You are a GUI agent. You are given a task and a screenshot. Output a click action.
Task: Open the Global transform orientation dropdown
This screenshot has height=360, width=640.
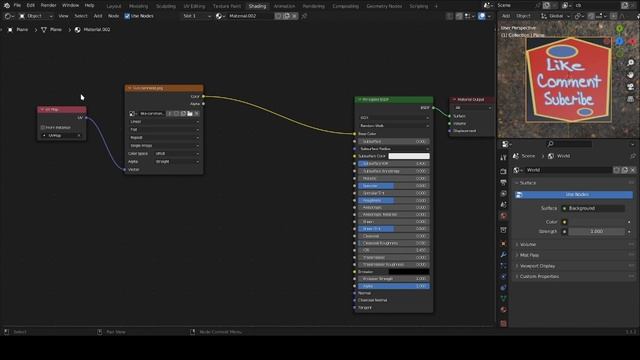[555, 16]
